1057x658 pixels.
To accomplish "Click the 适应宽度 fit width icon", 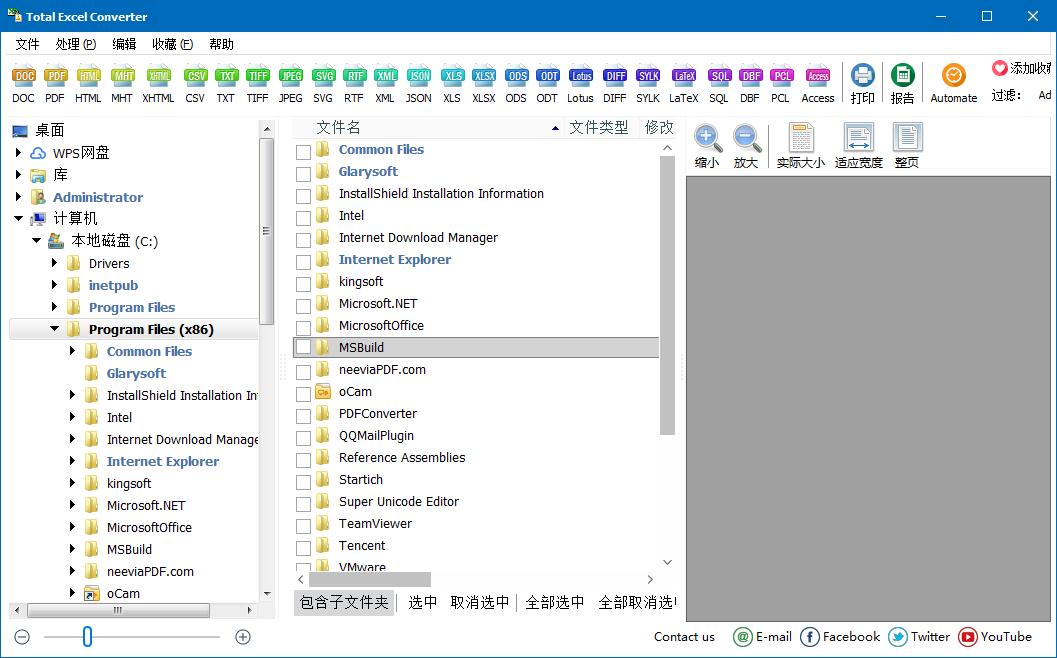I will click(858, 138).
